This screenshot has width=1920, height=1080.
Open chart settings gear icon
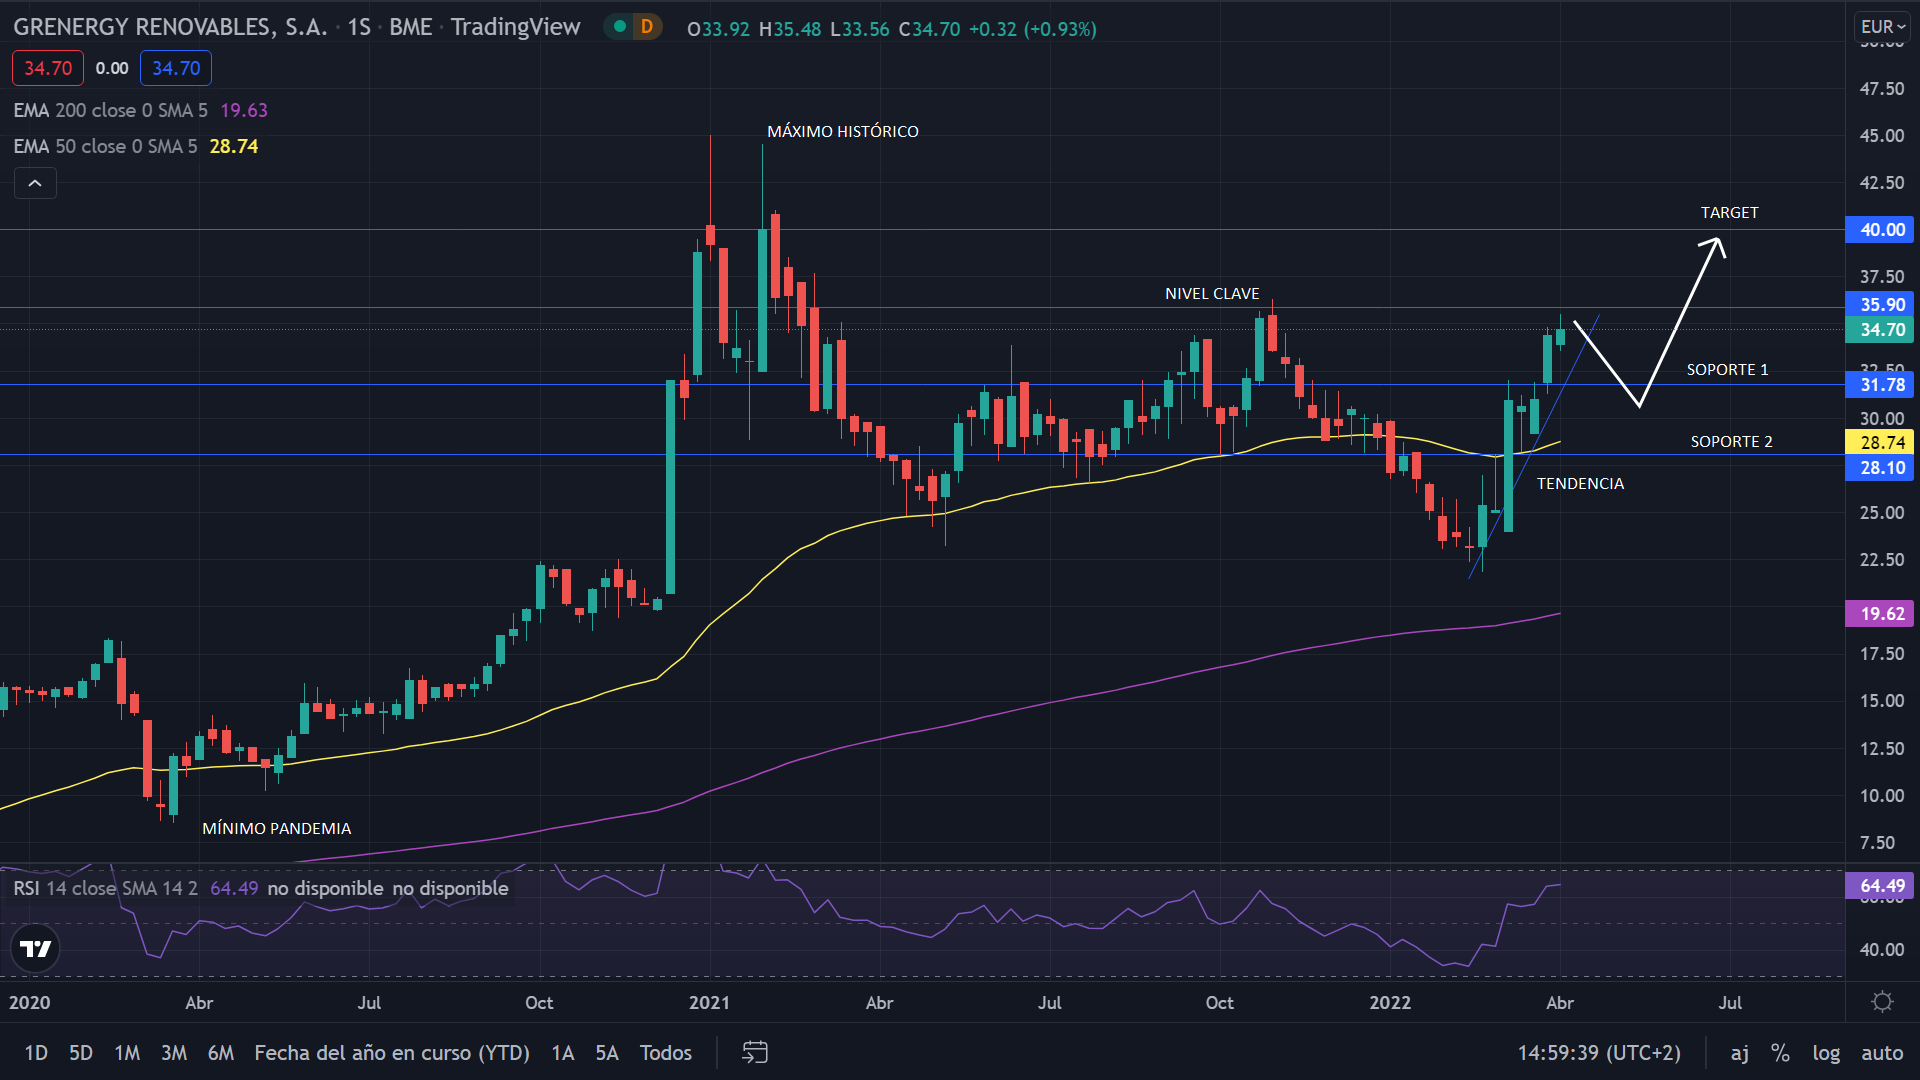[1882, 1002]
